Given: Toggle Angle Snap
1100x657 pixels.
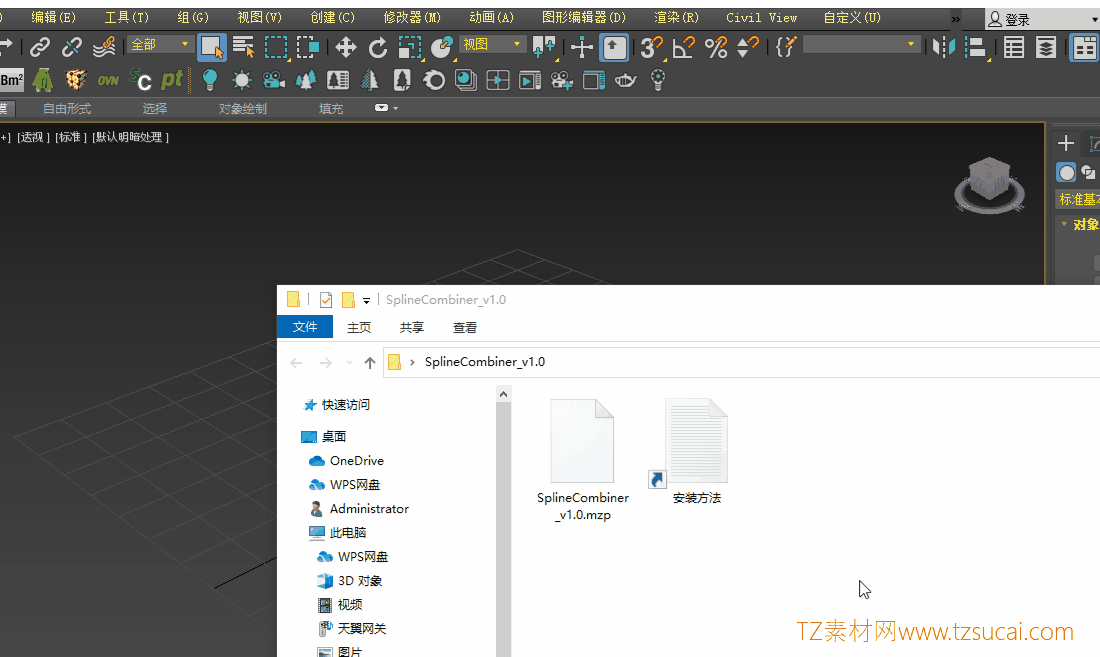Looking at the screenshot, I should click(x=683, y=47).
